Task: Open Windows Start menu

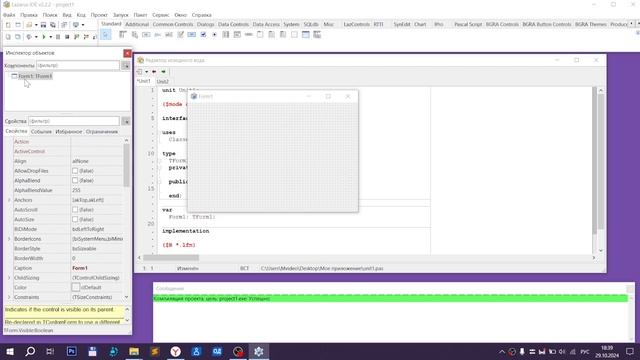Action: click(10, 351)
